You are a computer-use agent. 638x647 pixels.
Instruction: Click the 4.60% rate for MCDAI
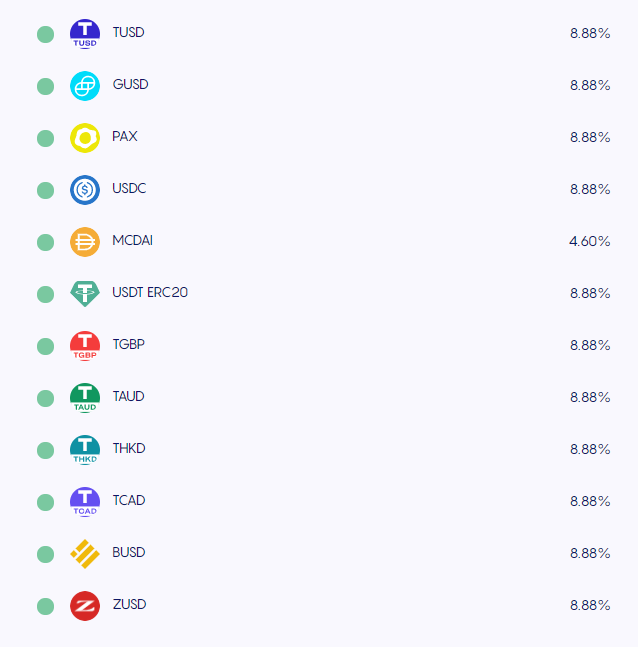589,241
